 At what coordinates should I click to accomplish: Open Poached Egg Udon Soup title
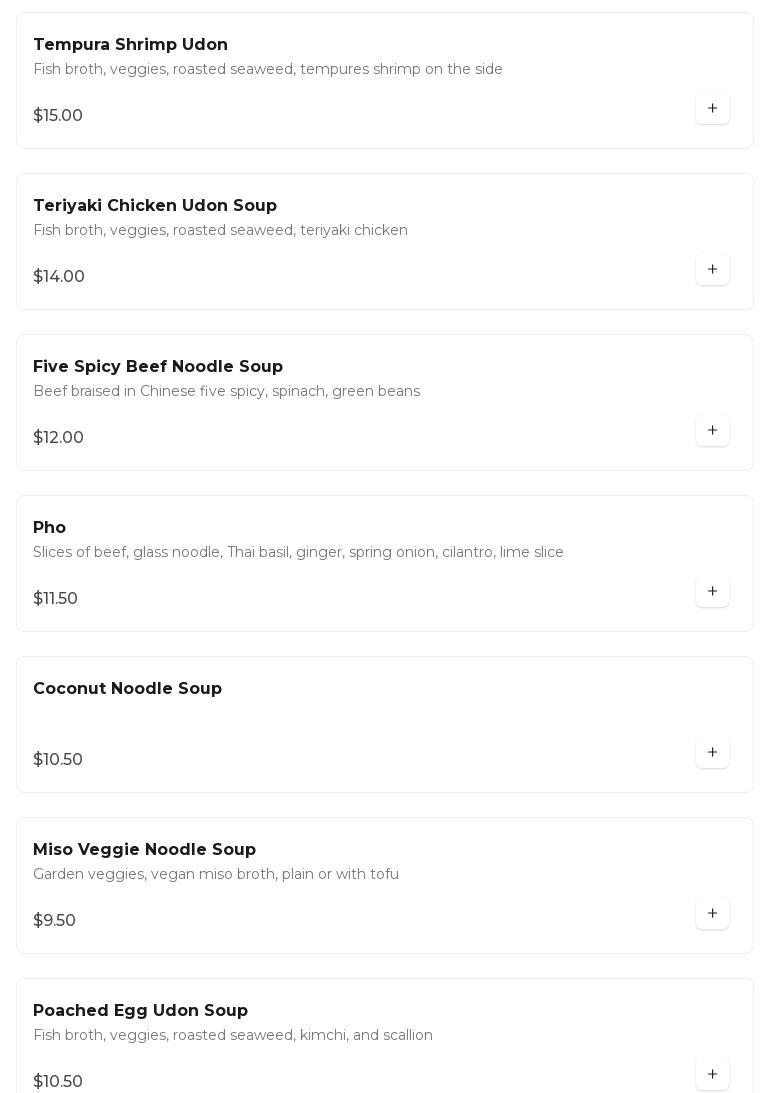coord(140,1011)
